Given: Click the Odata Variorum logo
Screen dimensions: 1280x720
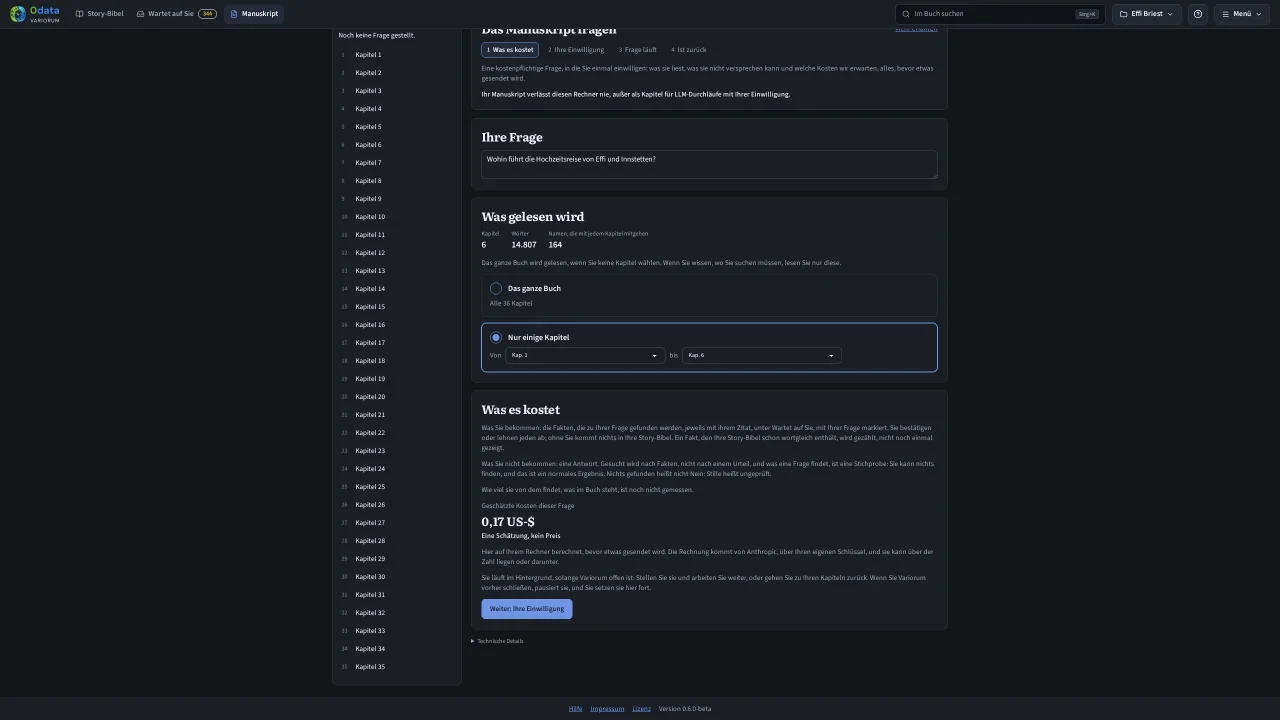Looking at the screenshot, I should (x=34, y=14).
